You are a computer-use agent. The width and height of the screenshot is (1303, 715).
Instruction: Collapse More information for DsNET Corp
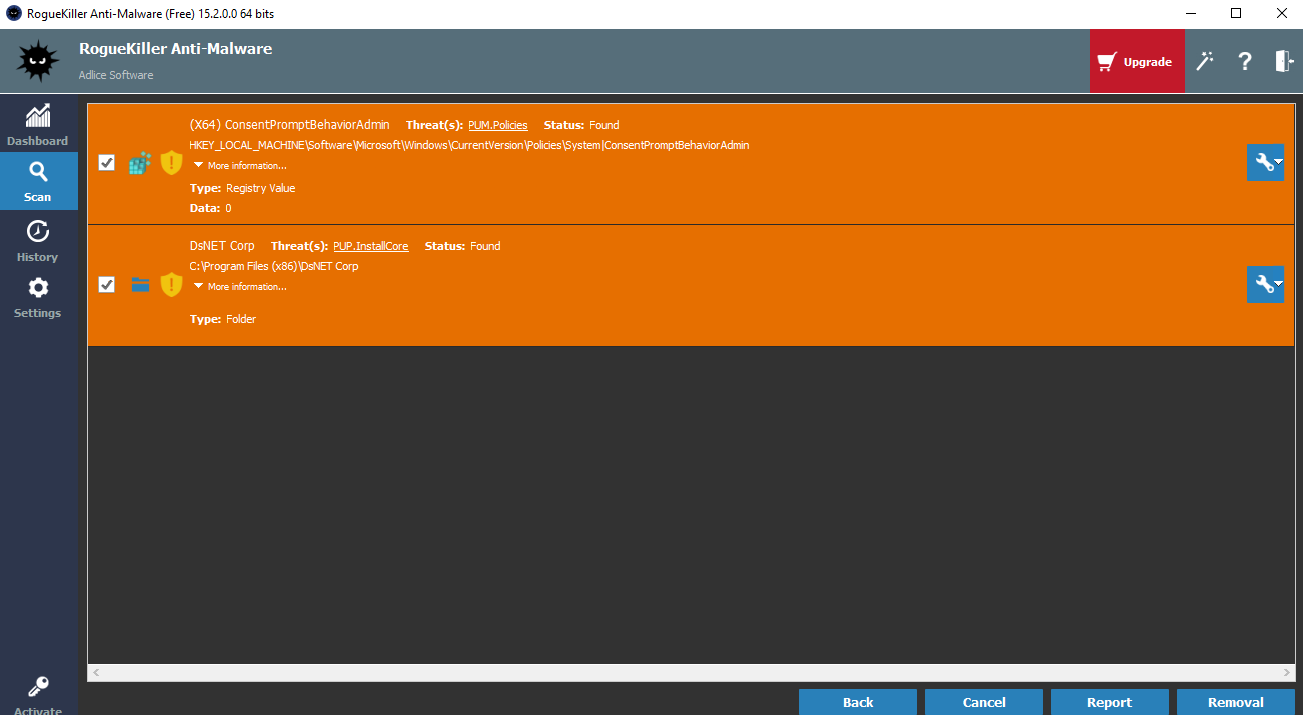point(240,287)
